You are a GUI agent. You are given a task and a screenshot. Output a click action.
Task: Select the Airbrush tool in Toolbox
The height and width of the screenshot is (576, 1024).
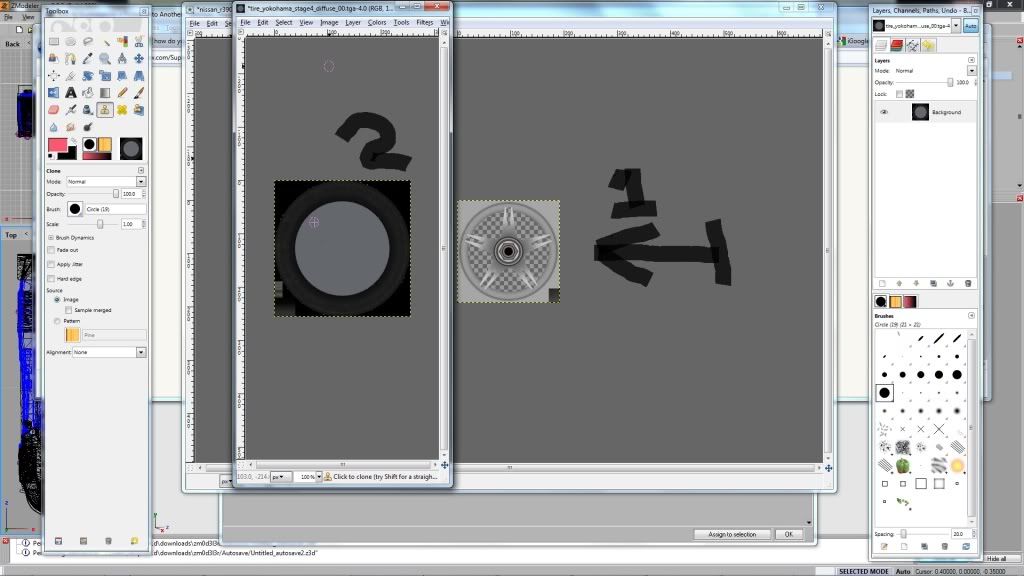(x=71, y=110)
